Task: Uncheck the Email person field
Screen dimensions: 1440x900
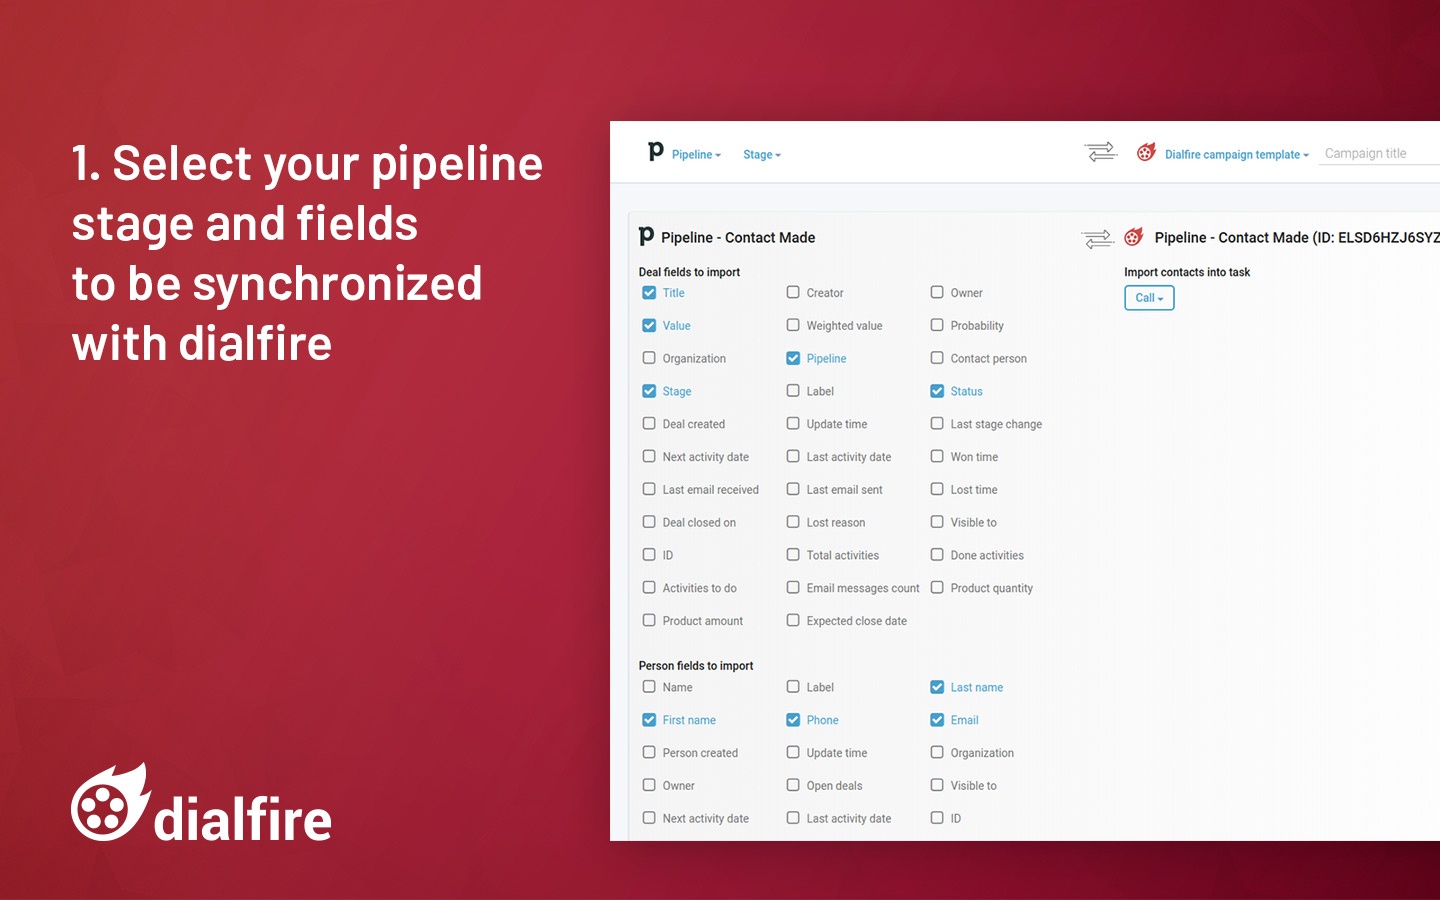Action: [937, 720]
